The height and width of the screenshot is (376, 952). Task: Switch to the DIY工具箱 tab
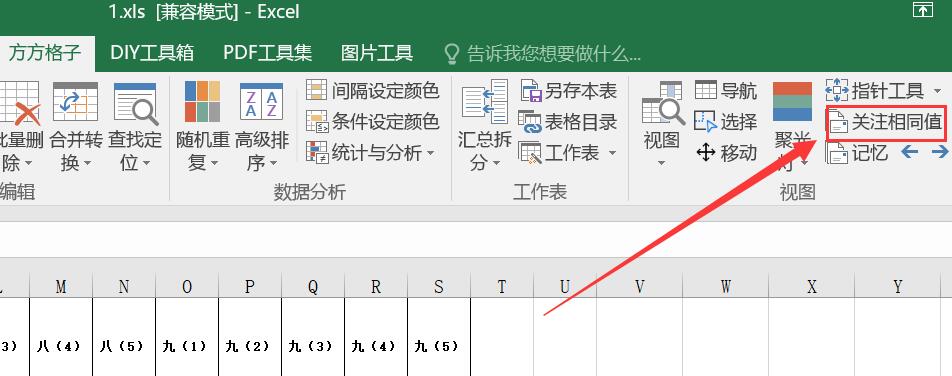pos(152,53)
